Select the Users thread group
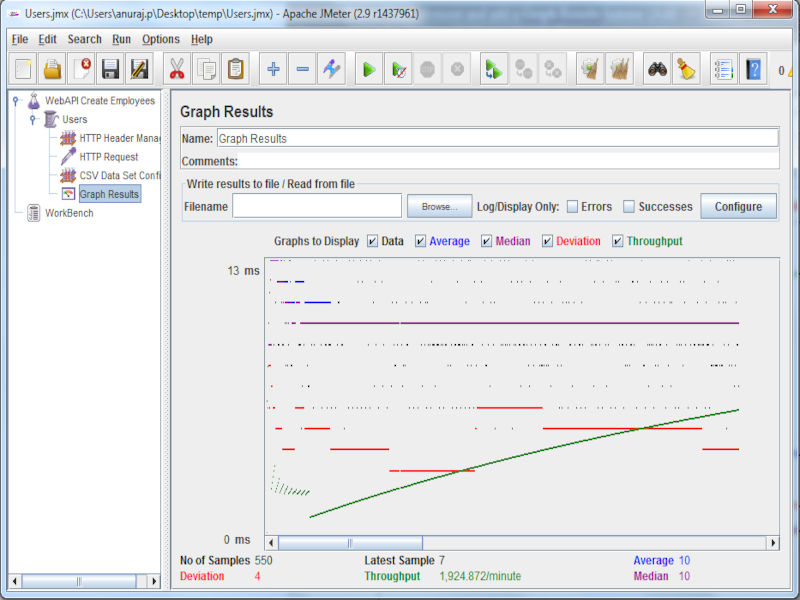The height and width of the screenshot is (600, 800). click(74, 119)
